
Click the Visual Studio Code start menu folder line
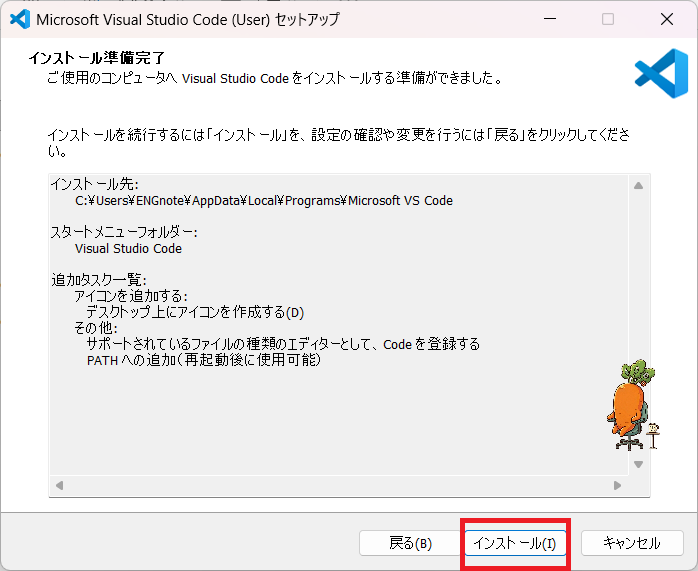pos(128,248)
